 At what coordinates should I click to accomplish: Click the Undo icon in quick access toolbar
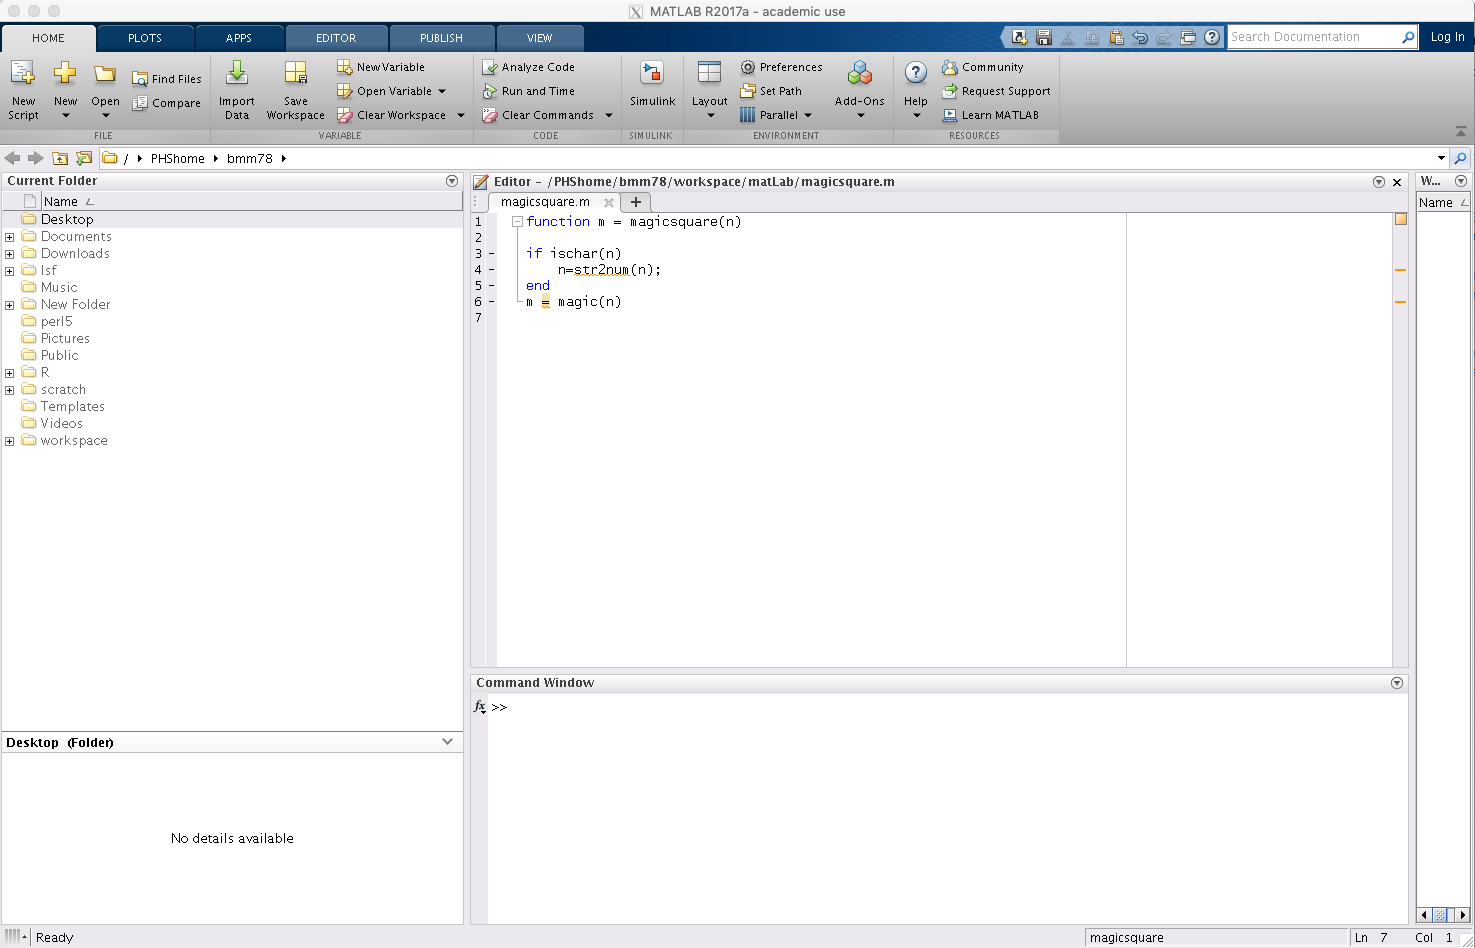(1140, 37)
